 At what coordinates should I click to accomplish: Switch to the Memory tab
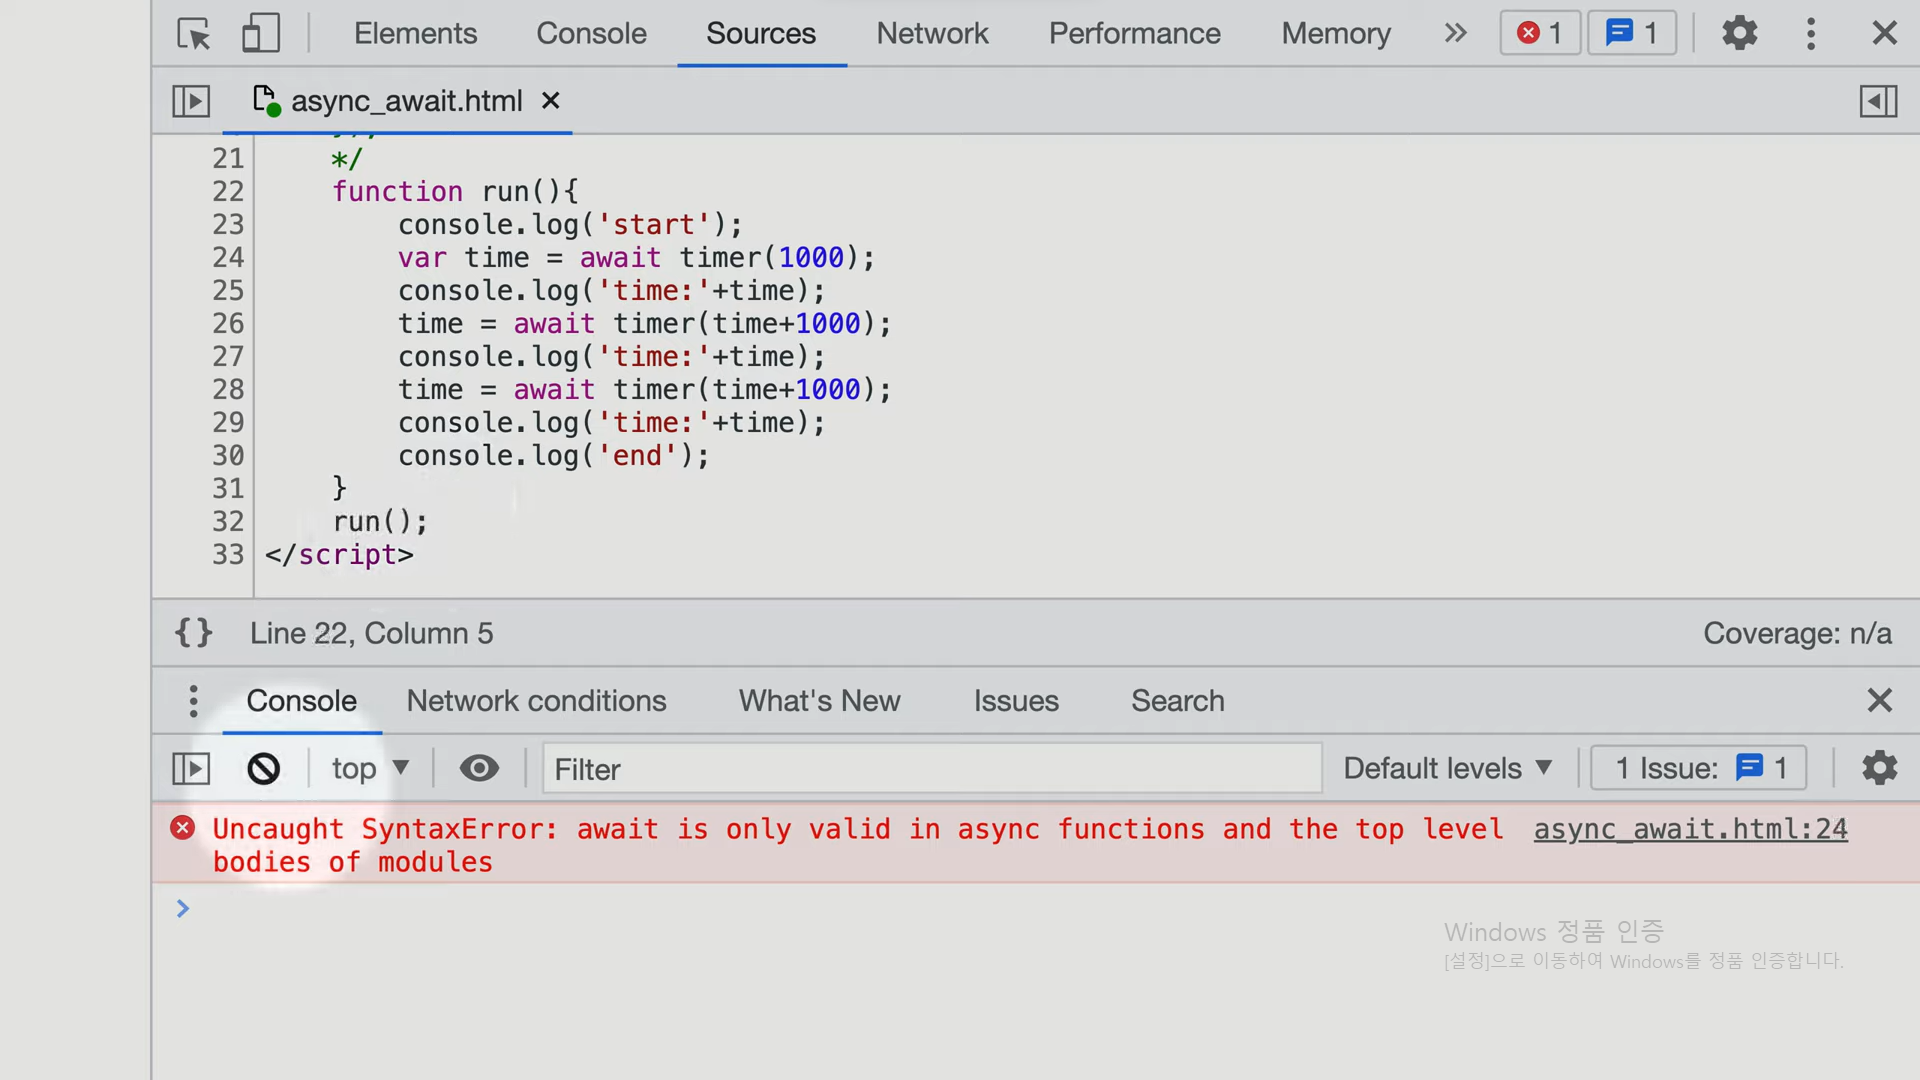point(1336,33)
